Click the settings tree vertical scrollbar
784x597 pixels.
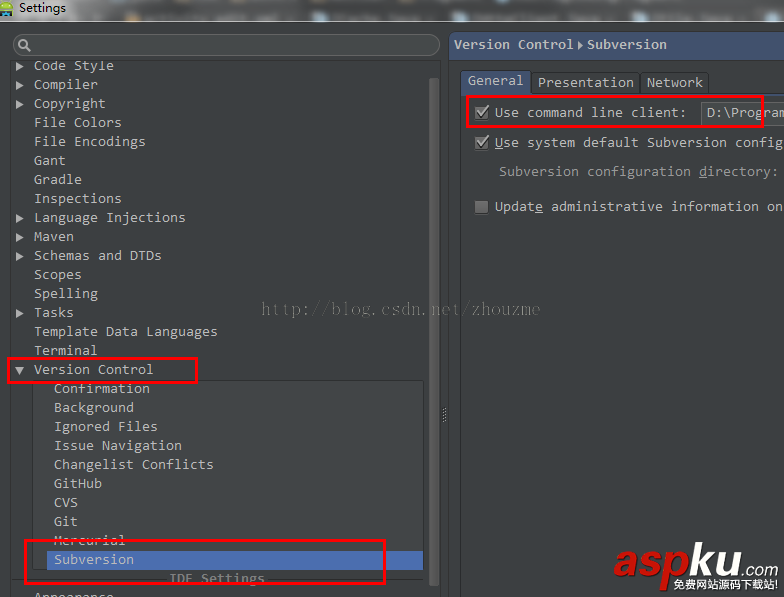(434, 330)
